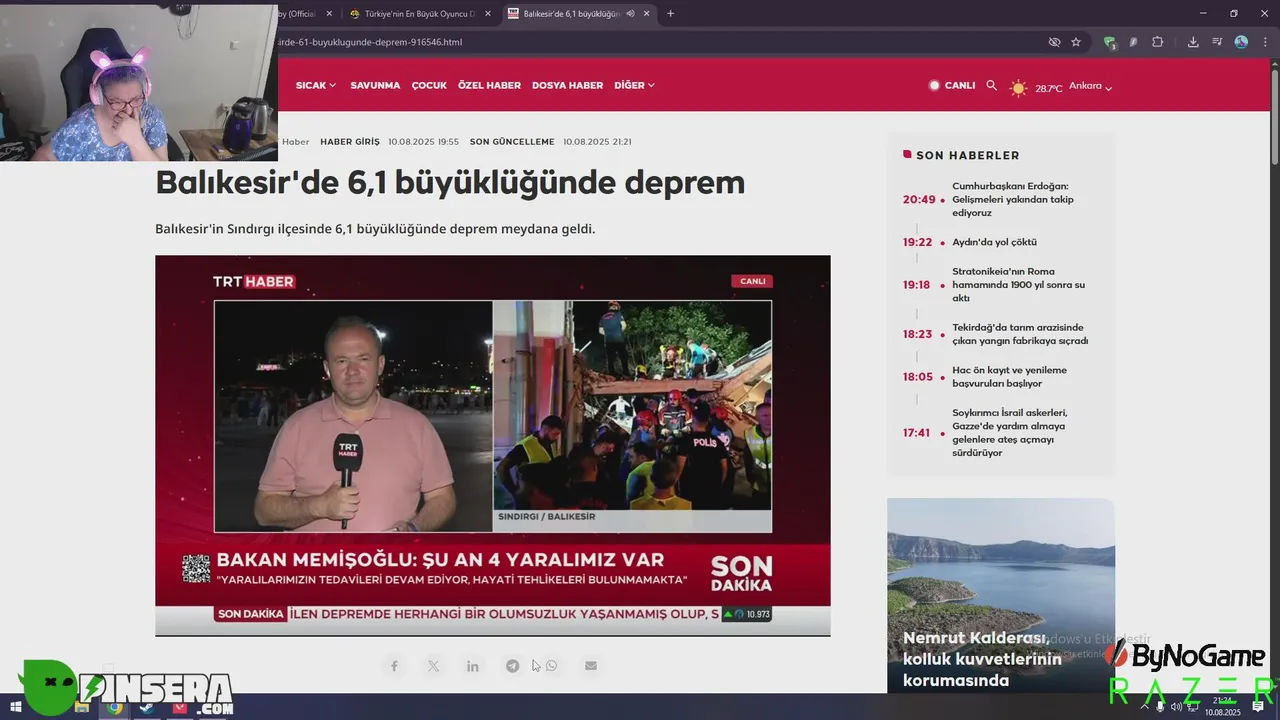Click the browser address bar URL
The height and width of the screenshot is (720, 1280).
[x=370, y=42]
